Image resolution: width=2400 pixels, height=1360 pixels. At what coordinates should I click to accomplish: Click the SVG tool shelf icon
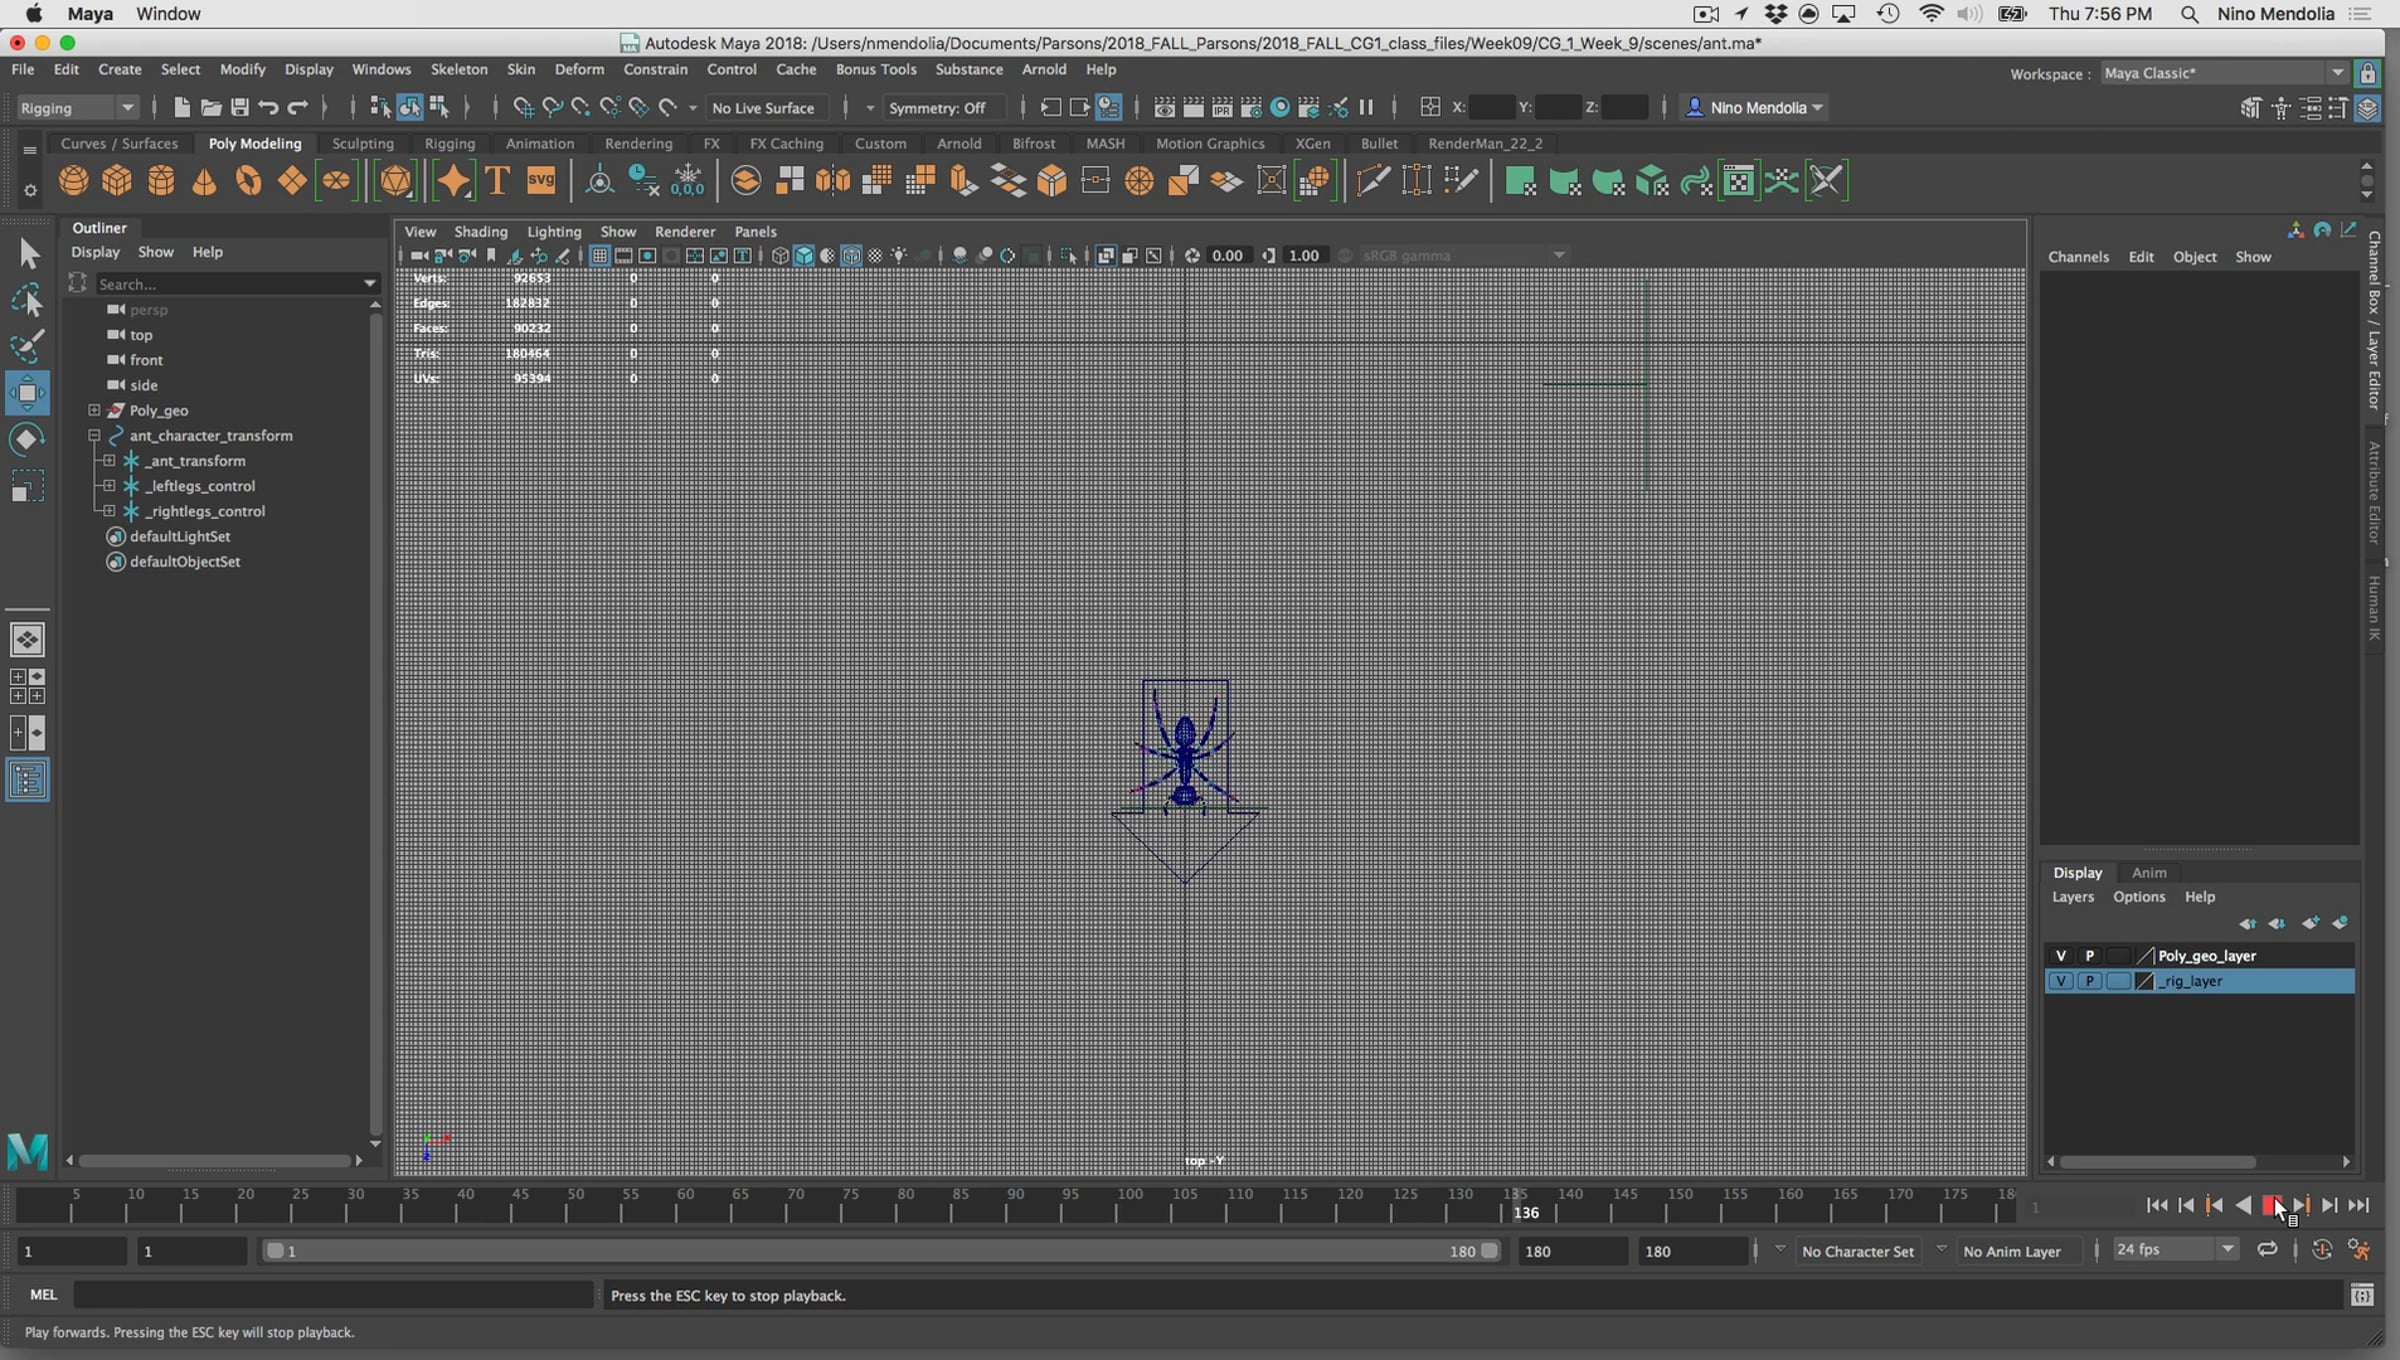pos(541,181)
